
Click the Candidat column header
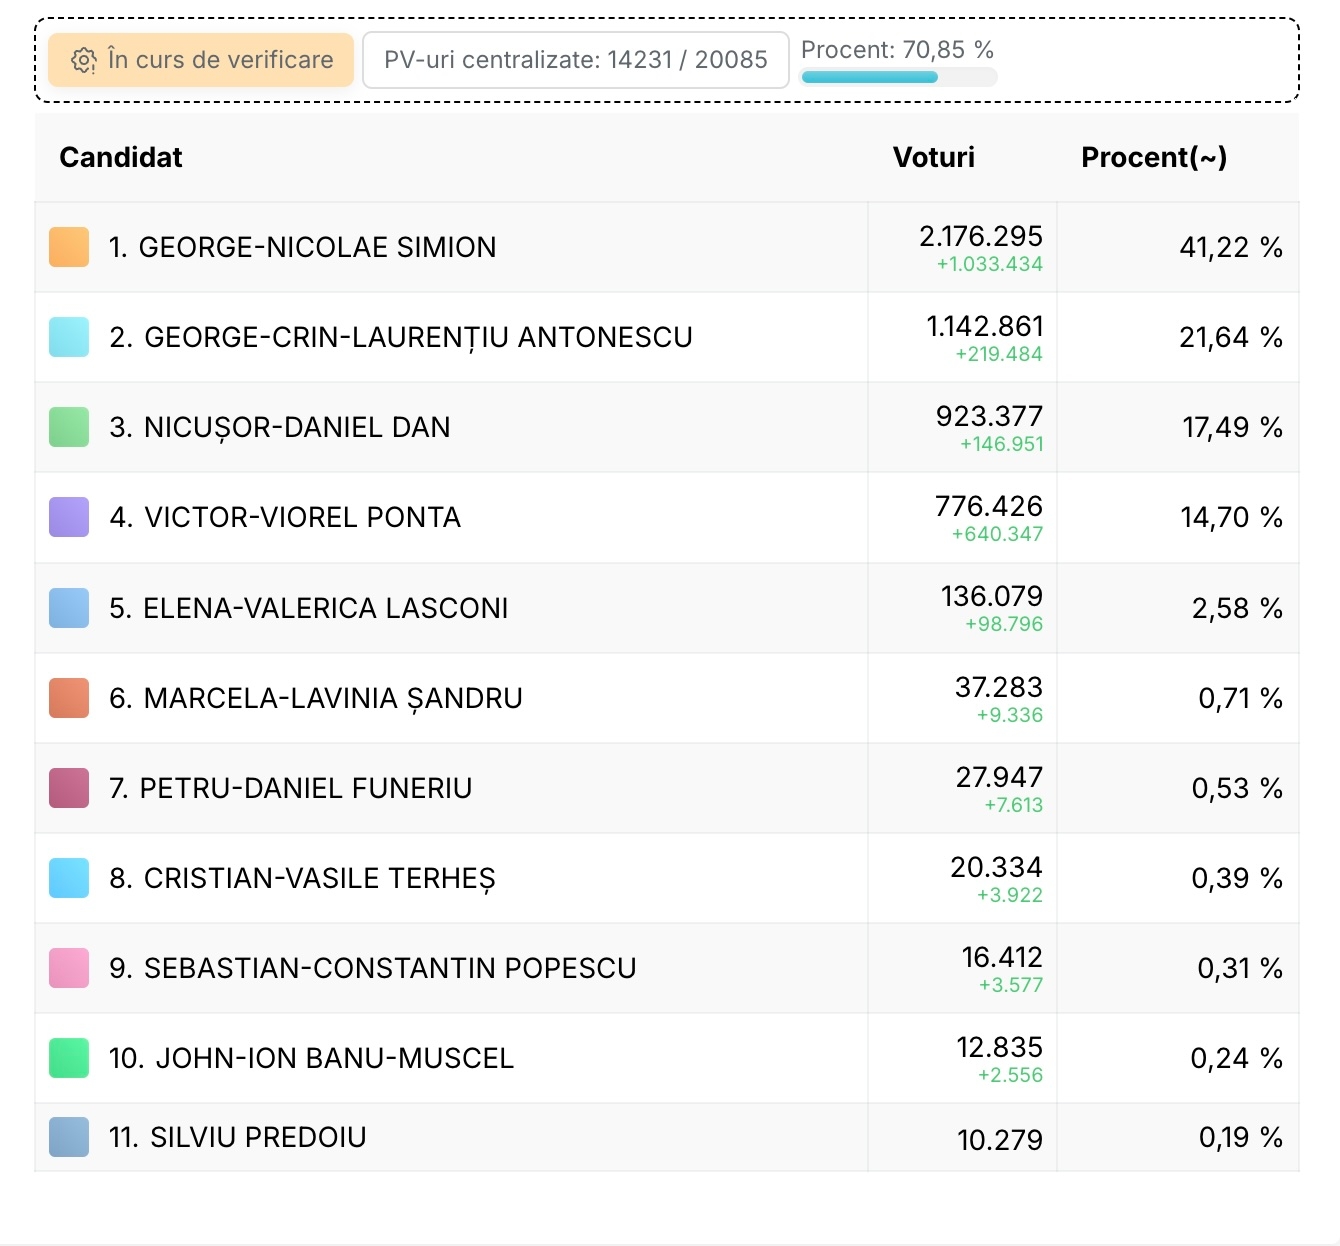click(121, 157)
